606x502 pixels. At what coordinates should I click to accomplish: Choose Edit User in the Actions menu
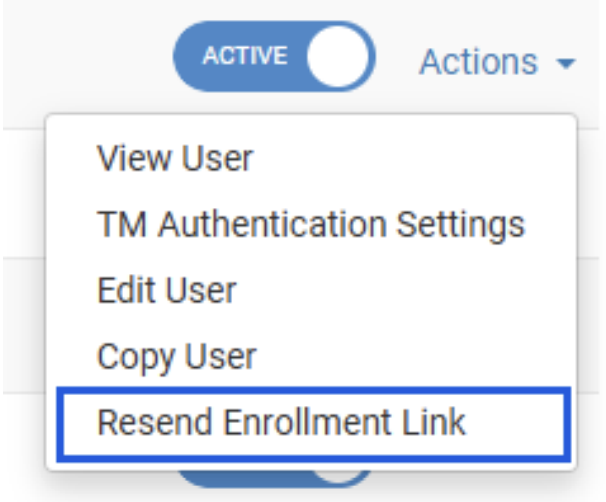167,290
